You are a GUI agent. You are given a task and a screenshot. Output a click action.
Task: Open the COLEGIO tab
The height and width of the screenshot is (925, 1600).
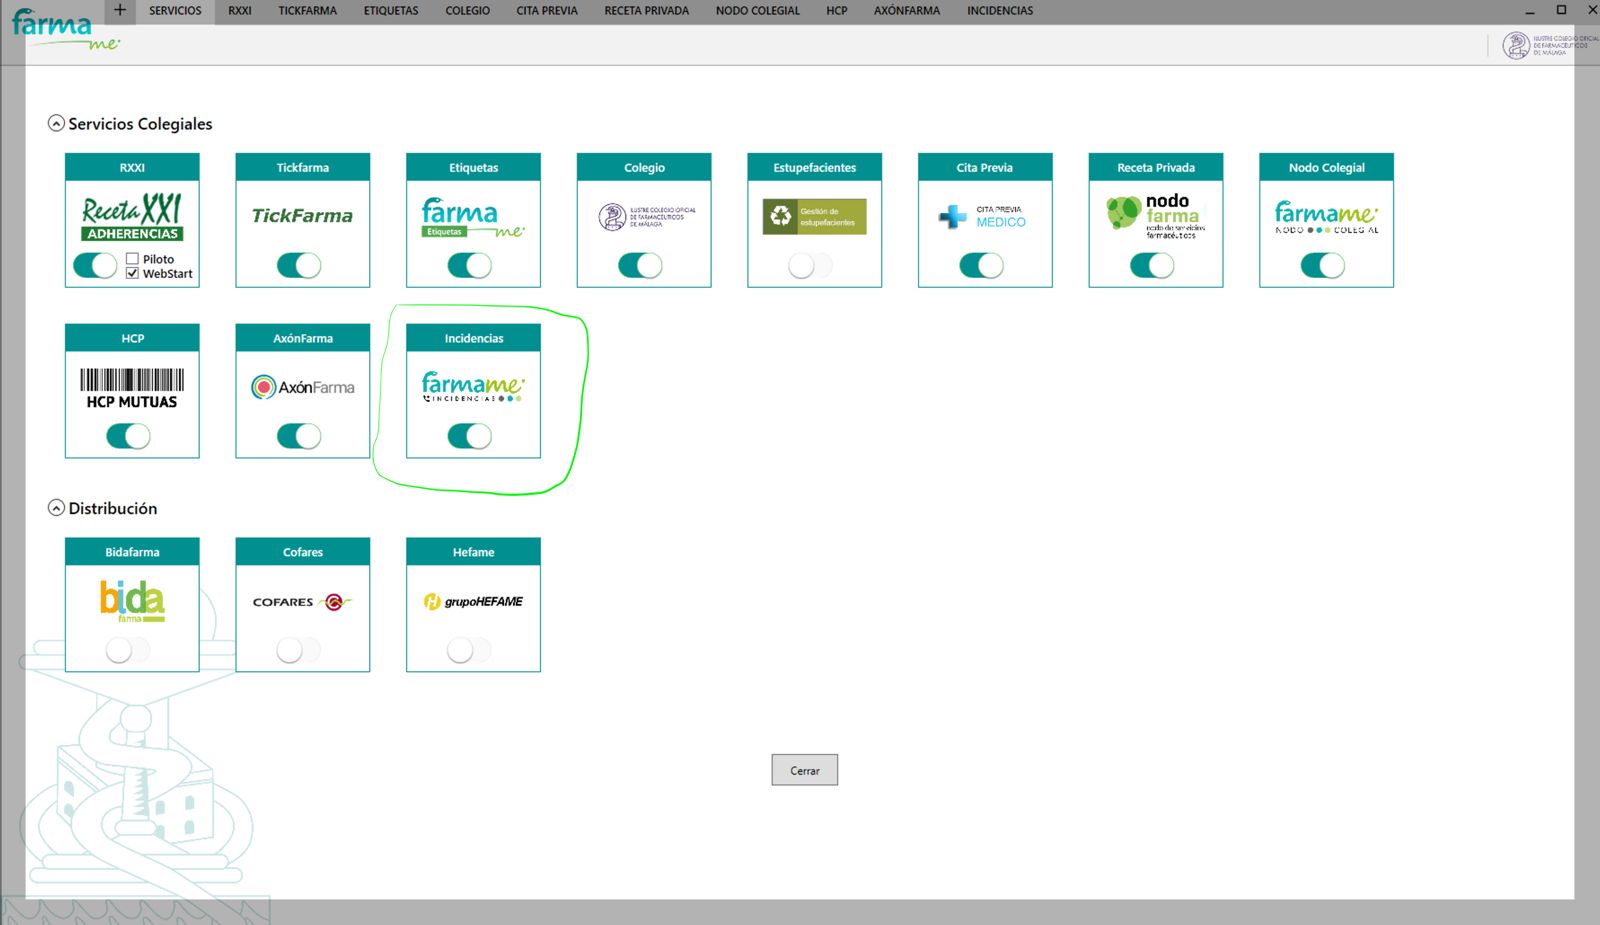tap(468, 11)
